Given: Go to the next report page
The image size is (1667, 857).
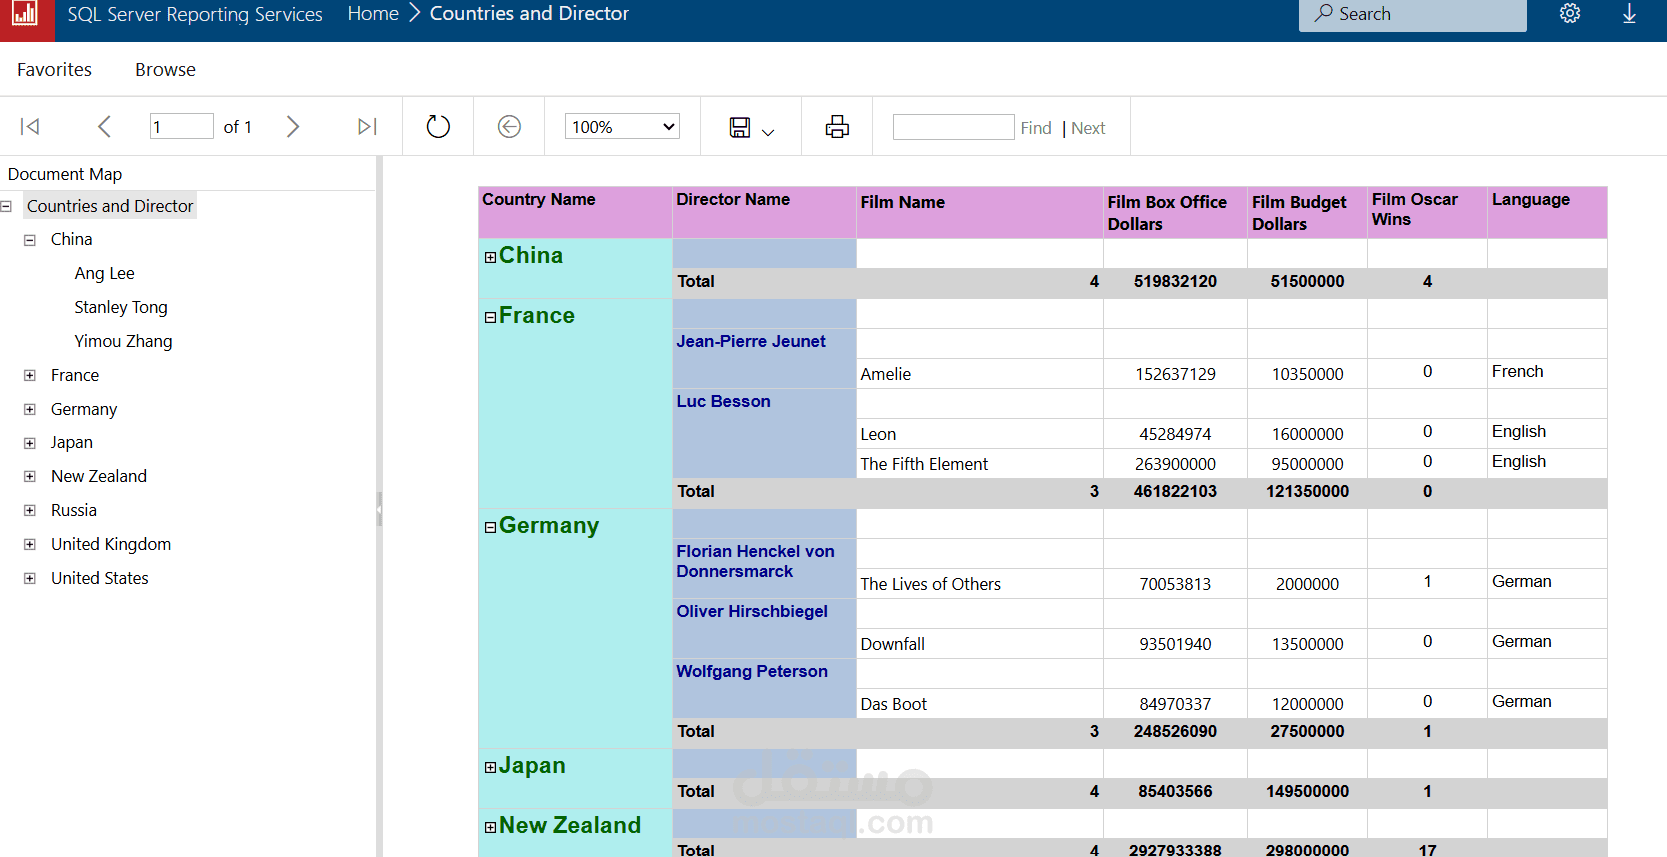Looking at the screenshot, I should tap(293, 127).
